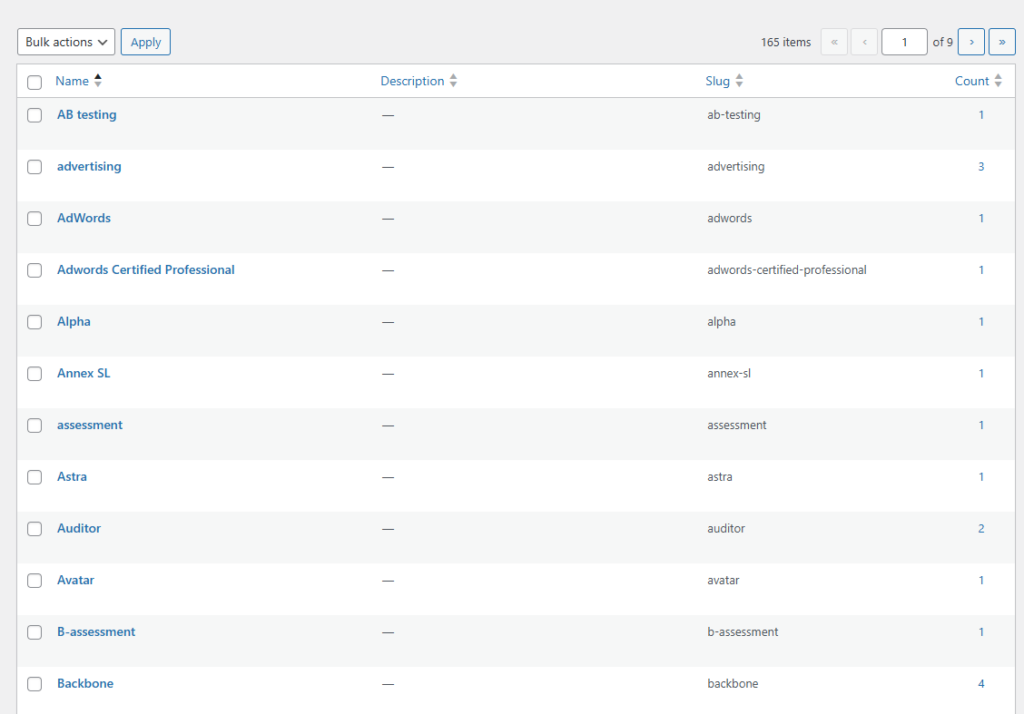View posts count for advertising tag

click(980, 166)
